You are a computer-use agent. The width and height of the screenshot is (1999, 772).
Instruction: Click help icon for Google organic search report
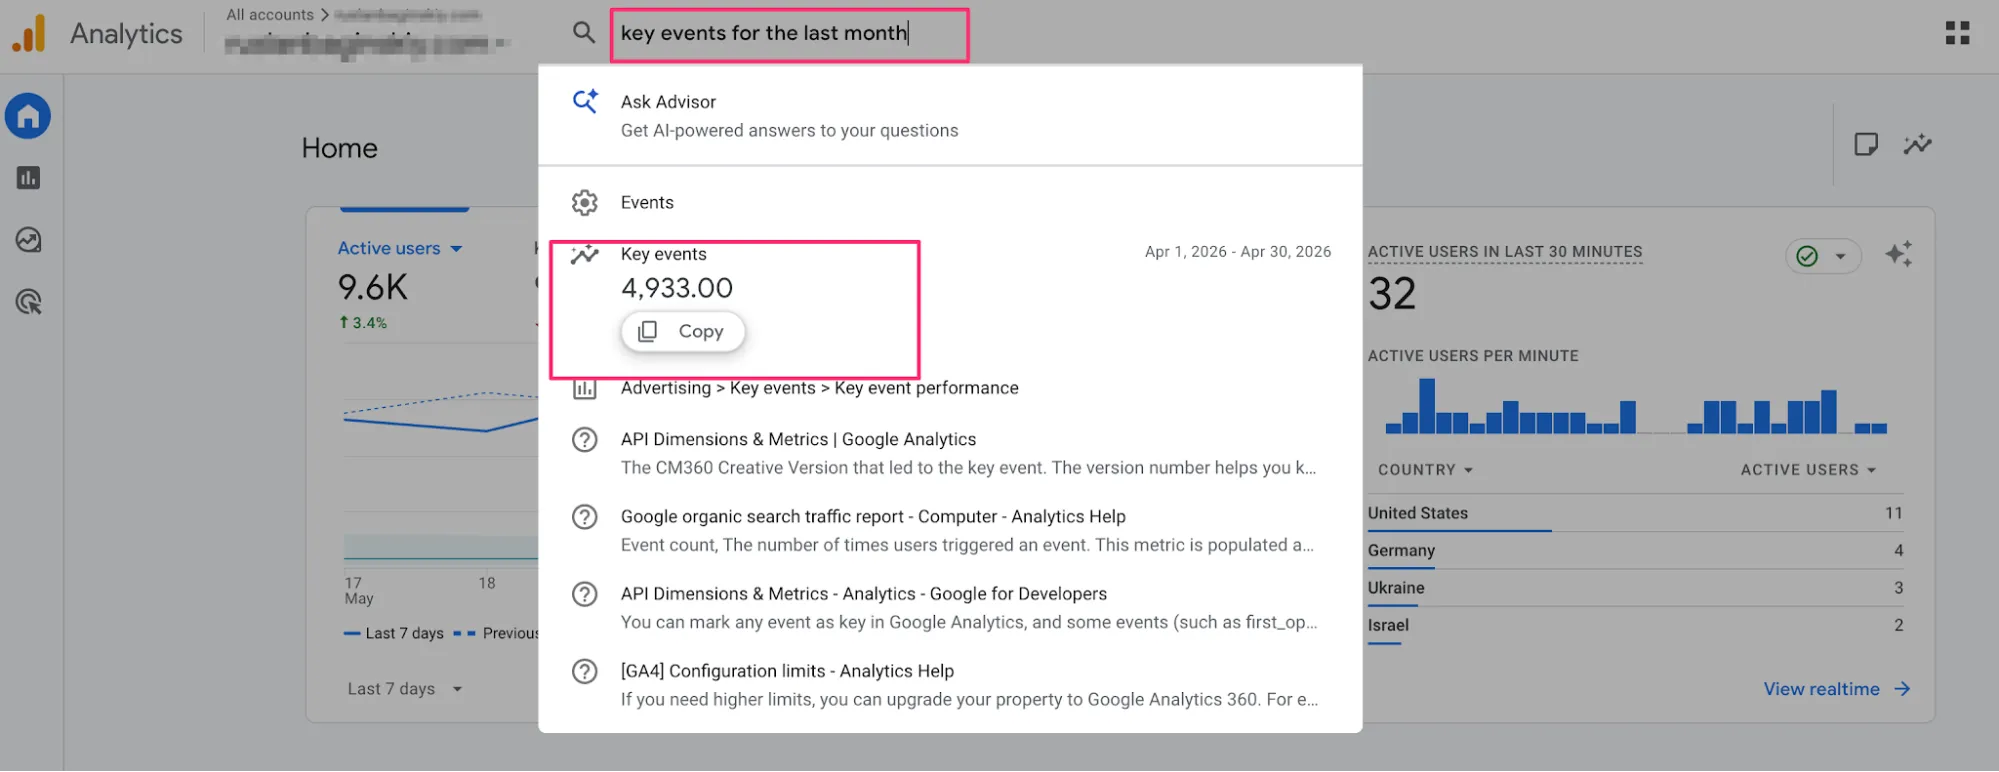click(585, 517)
